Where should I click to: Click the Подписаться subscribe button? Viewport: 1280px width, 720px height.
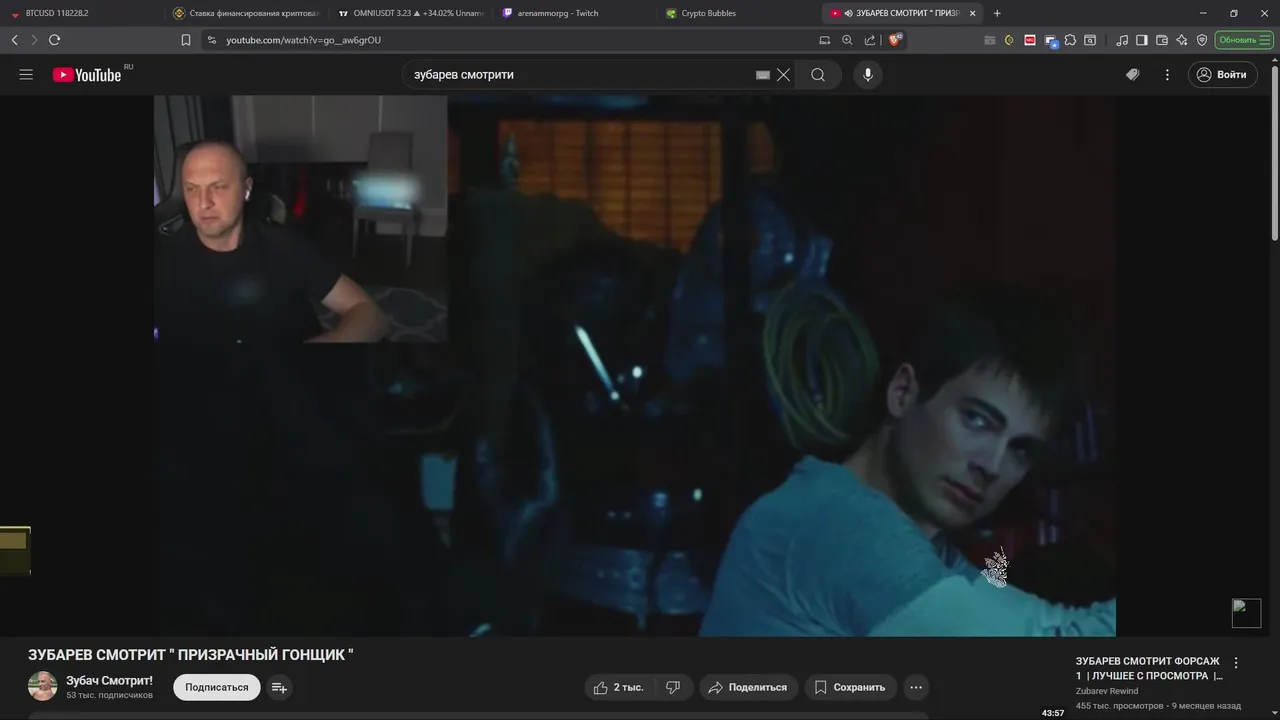pyautogui.click(x=217, y=687)
